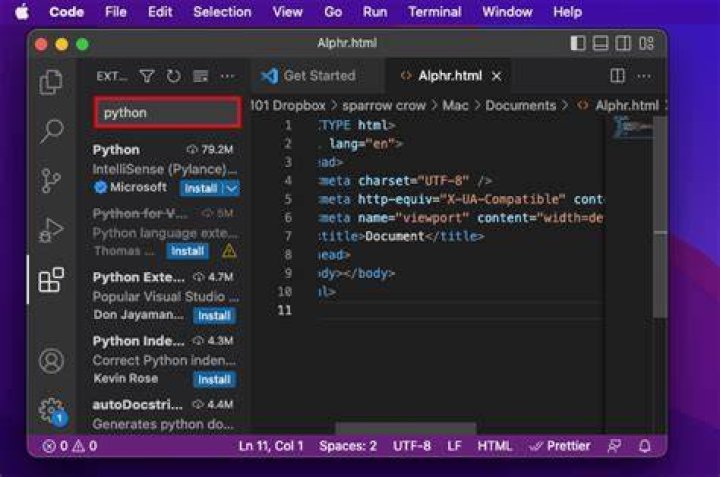Refresh the extensions list

coord(174,76)
